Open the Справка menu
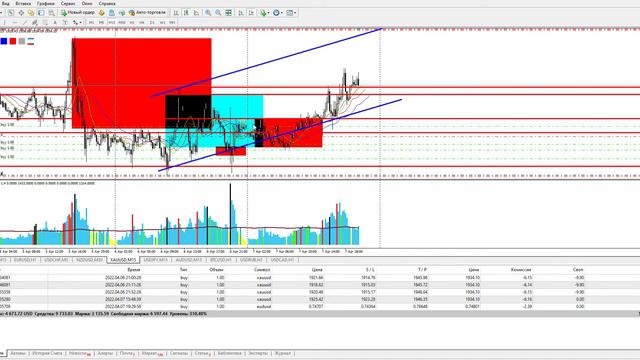Image resolution: width=640 pixels, height=360 pixels. [107, 3]
